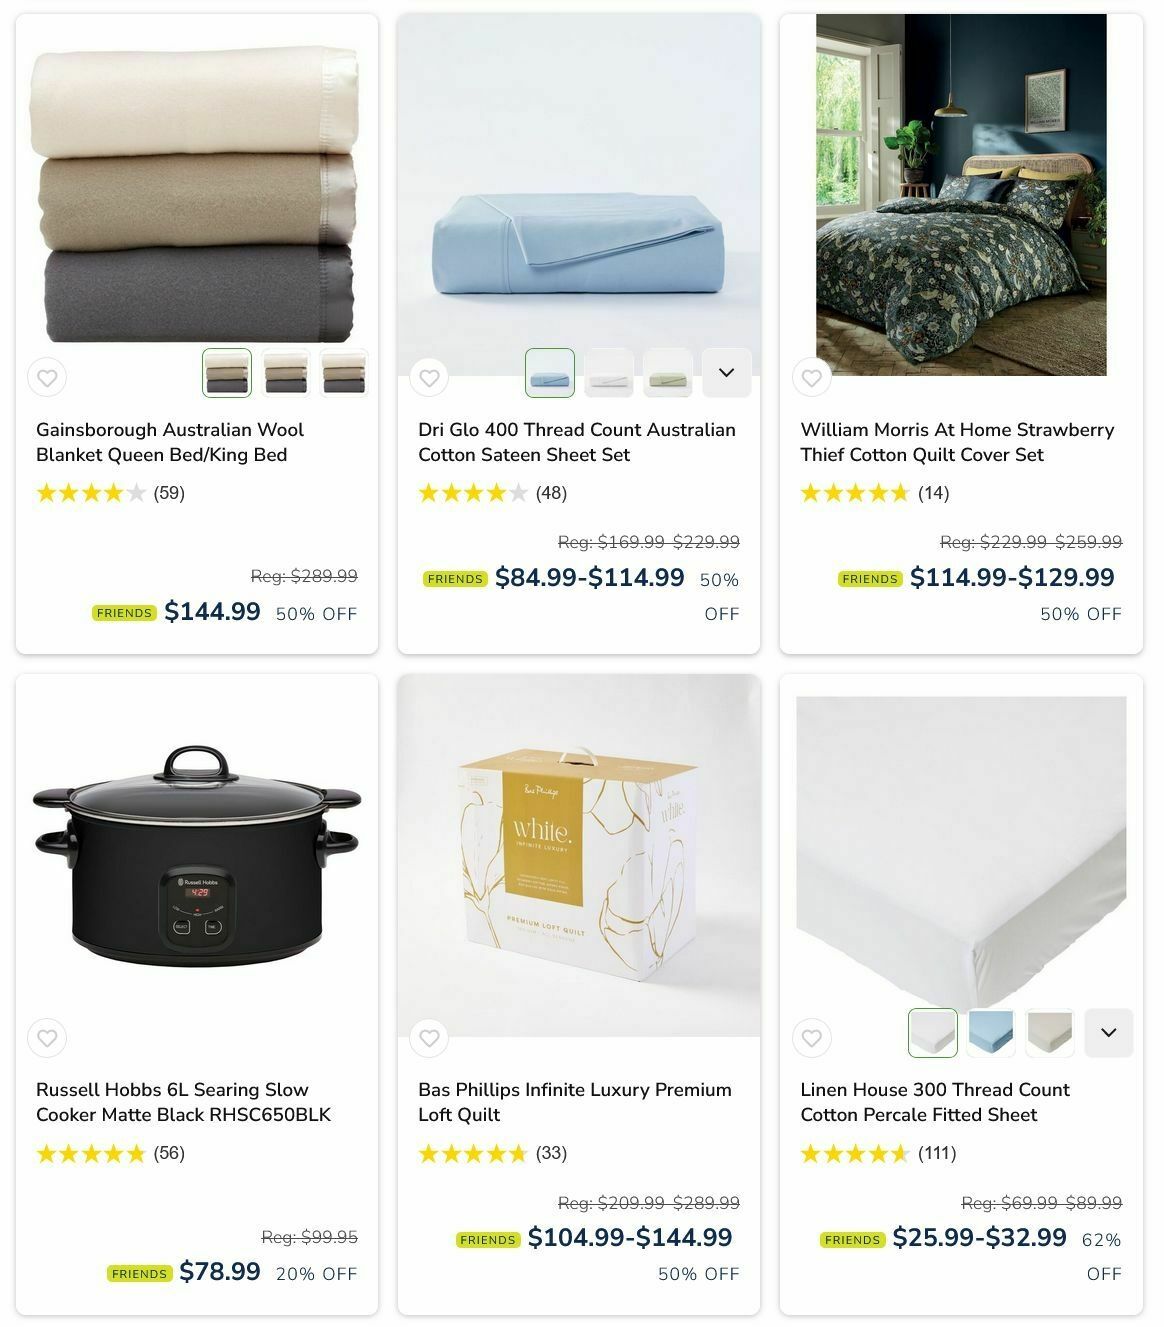Save William Morris Quilt Cover to wishlist
The height and width of the screenshot is (1327, 1164).
click(812, 378)
